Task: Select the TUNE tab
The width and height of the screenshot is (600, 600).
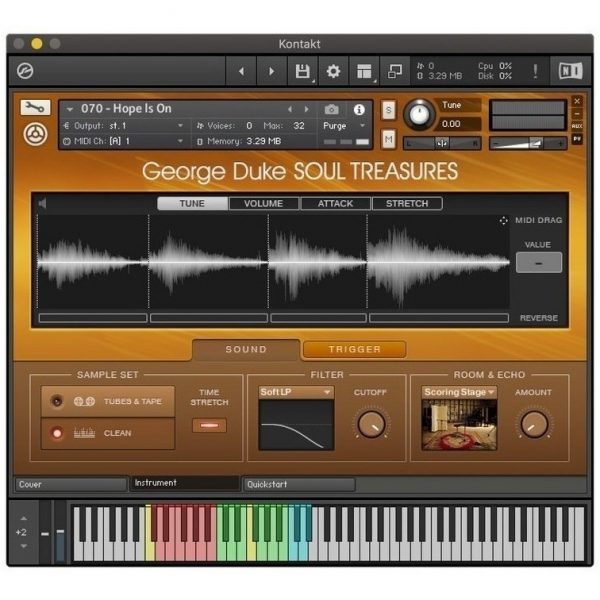Action: click(x=192, y=204)
